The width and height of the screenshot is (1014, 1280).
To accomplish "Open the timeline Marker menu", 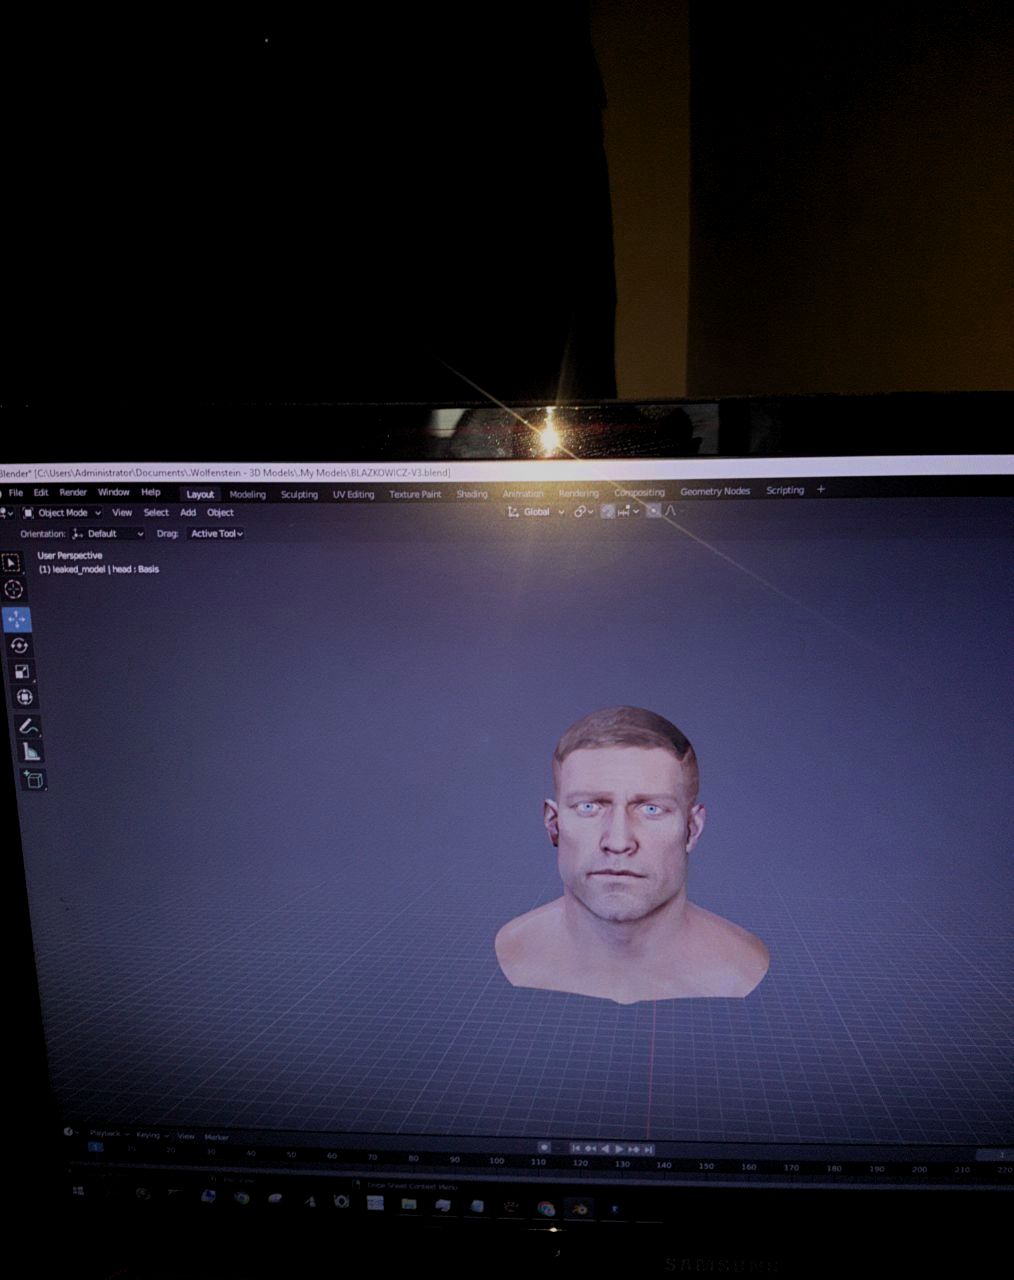I will coord(217,1137).
